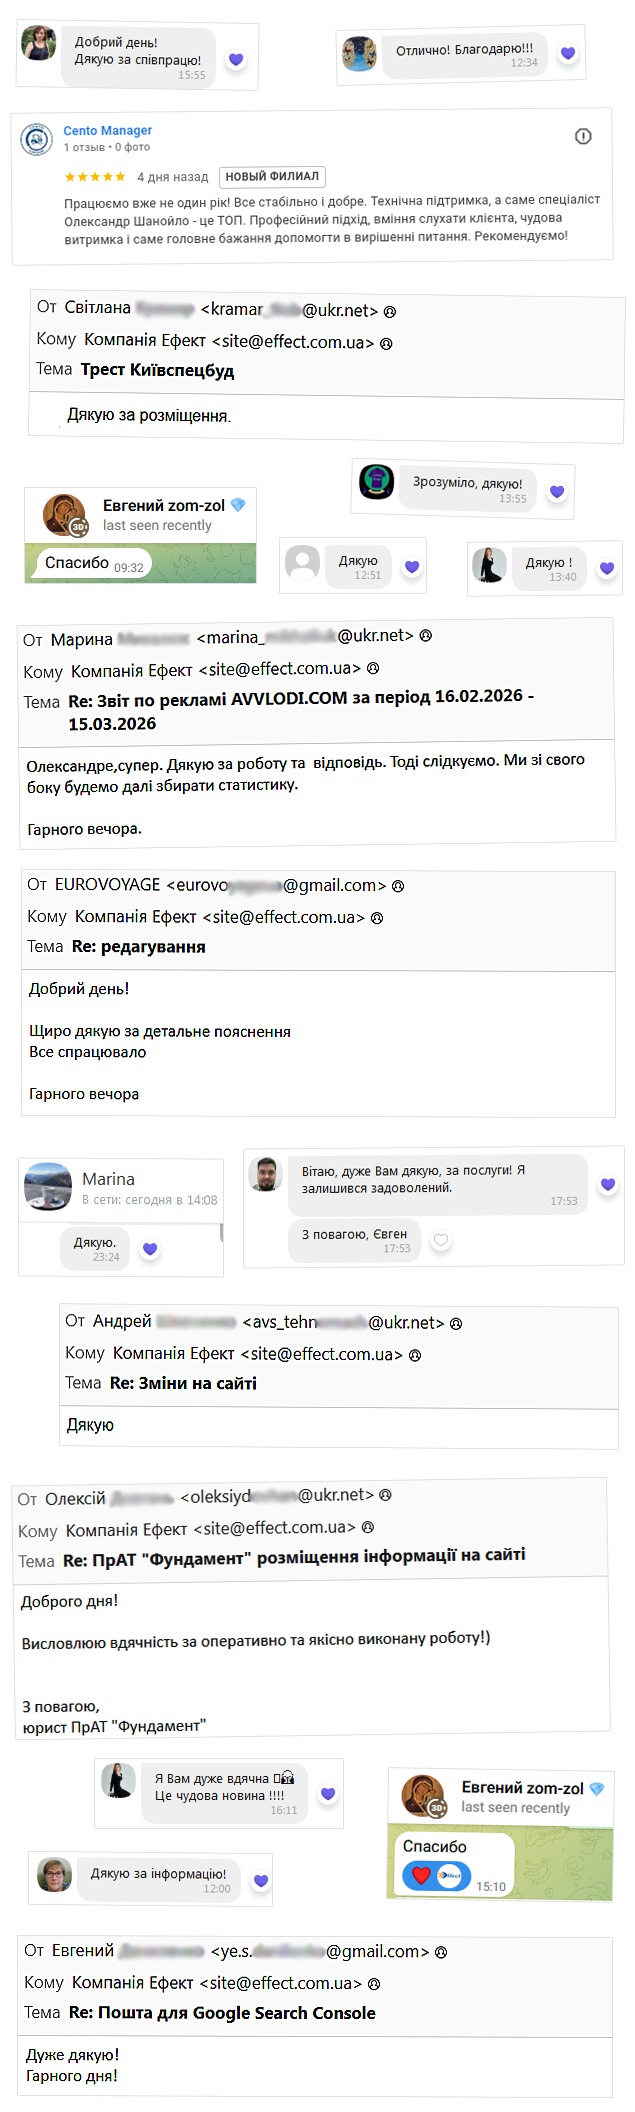
Task: Click the heart beside the "Дякую !" 13:40 message
Action: [606, 568]
